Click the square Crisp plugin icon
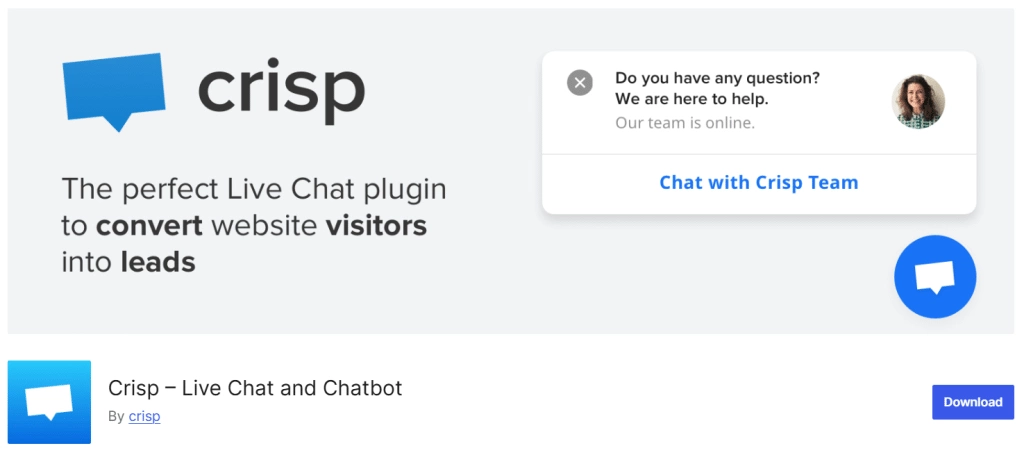The height and width of the screenshot is (455, 1024). click(49, 402)
